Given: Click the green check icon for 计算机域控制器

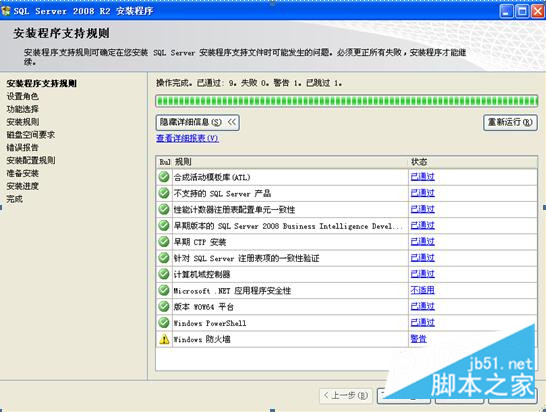Looking at the screenshot, I should [x=164, y=274].
